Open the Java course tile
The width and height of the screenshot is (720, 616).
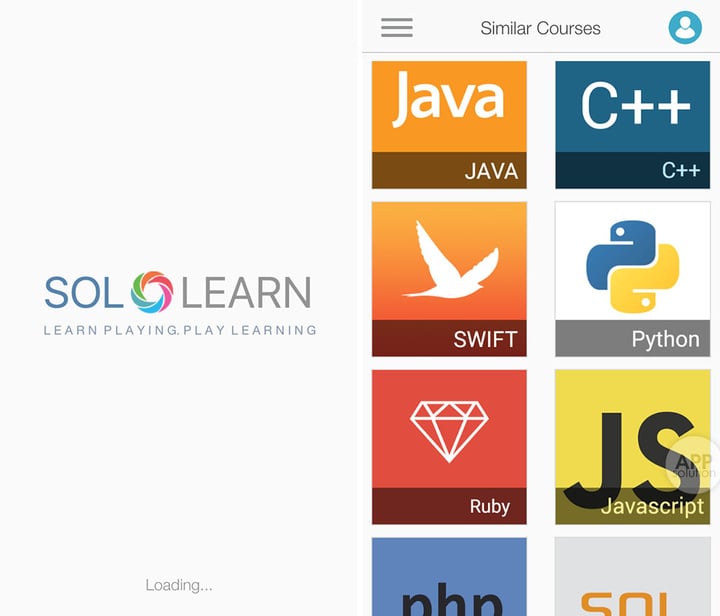tap(449, 125)
